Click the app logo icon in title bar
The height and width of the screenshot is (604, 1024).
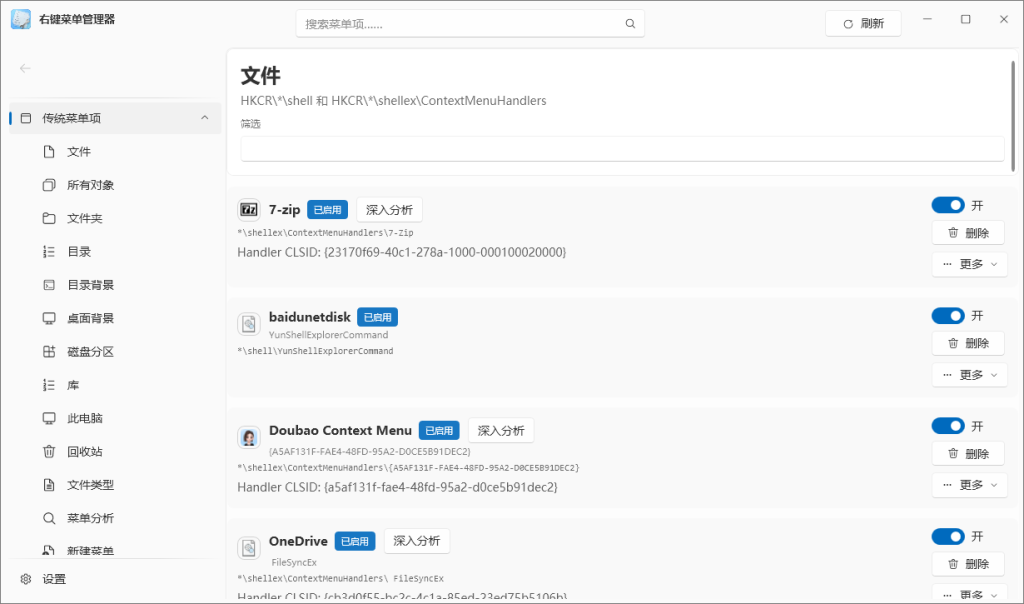point(21,19)
